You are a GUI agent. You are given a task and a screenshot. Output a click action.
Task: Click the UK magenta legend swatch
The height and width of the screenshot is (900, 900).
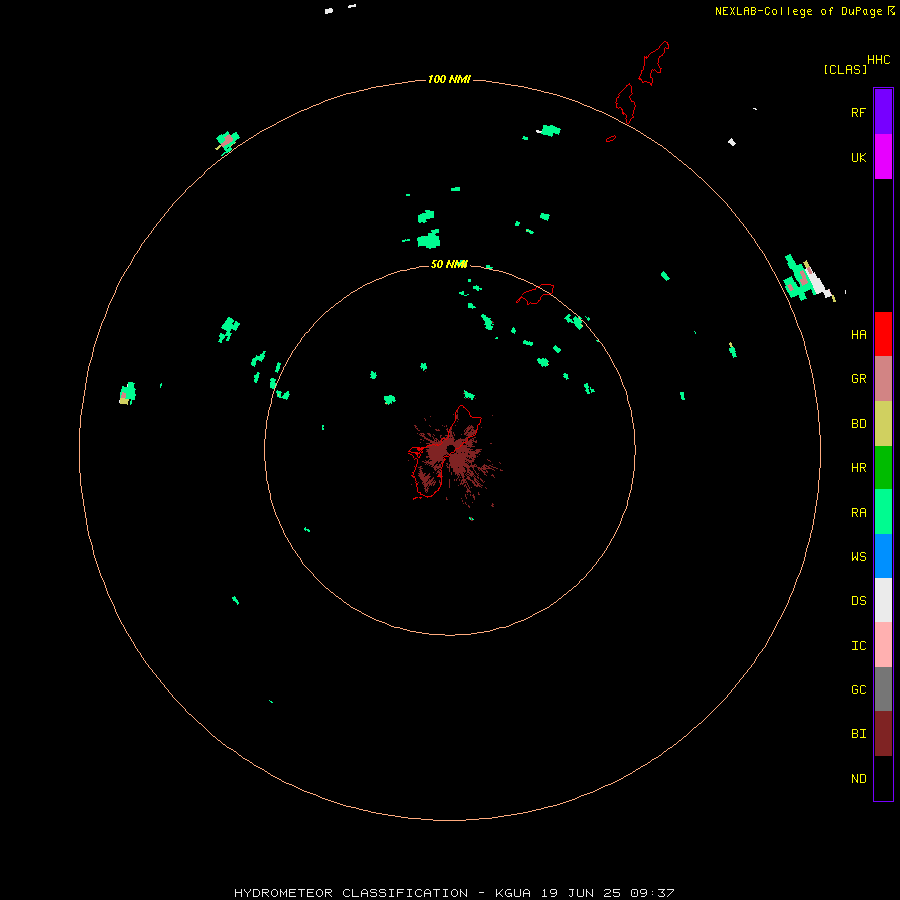coord(883,157)
